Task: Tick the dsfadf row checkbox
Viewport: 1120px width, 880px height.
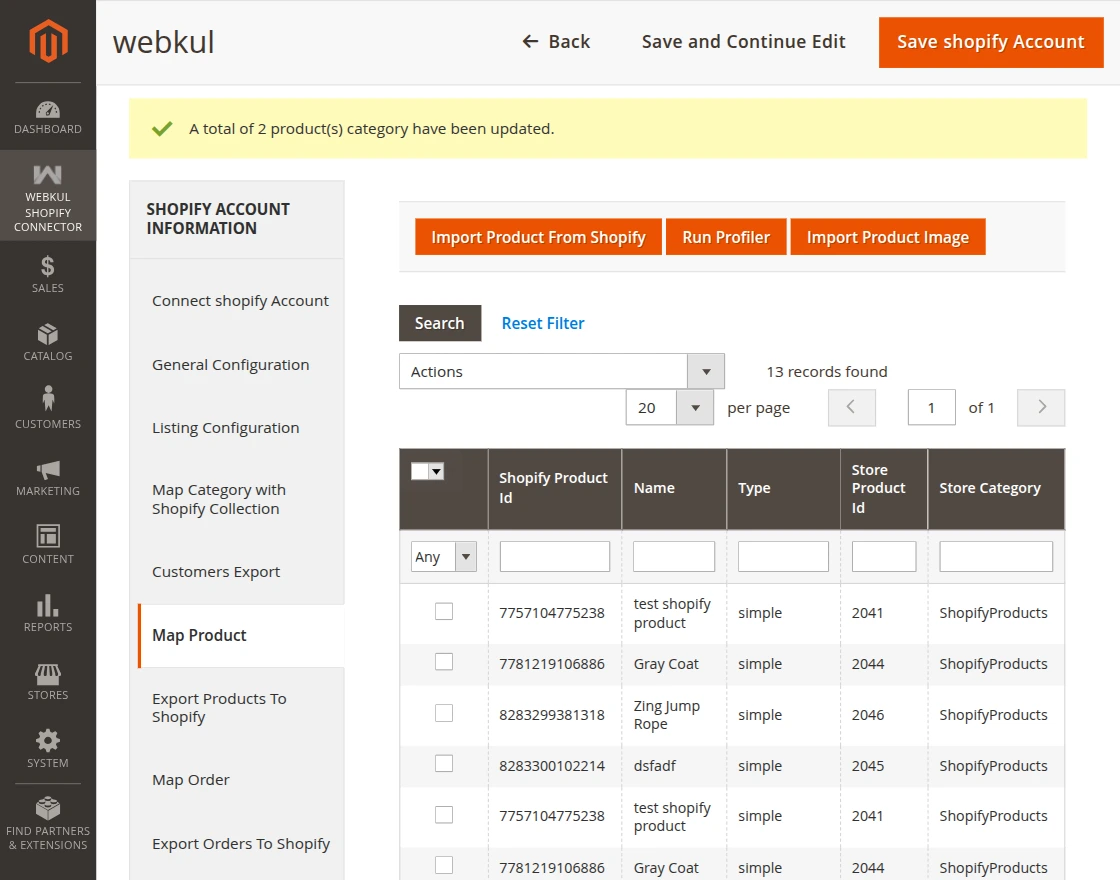Action: 444,764
